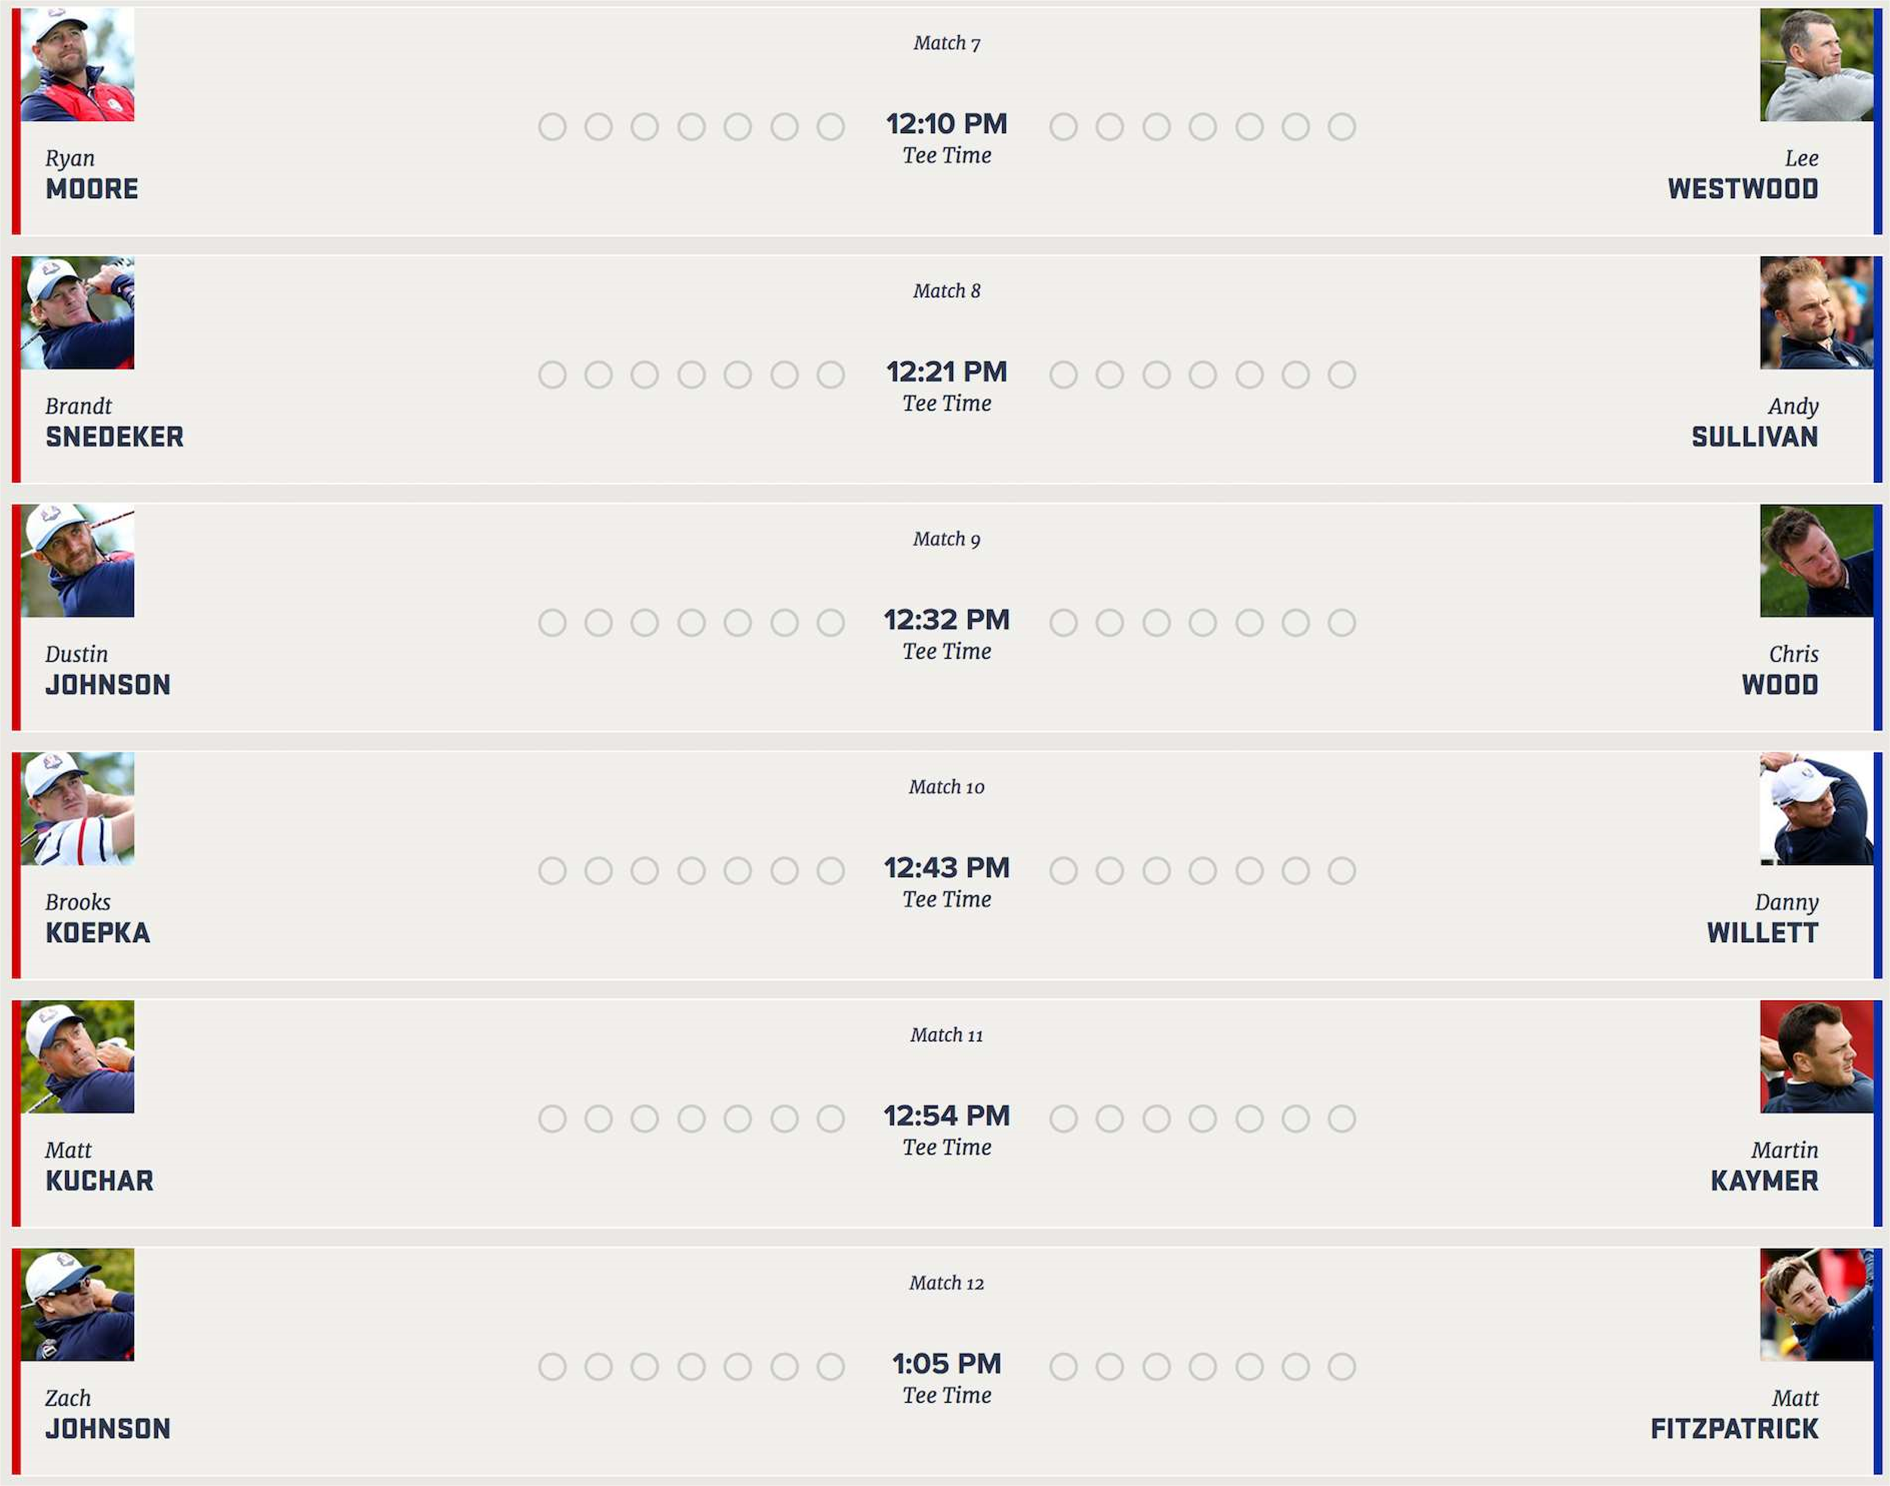
Task: Open Zach Johnson's player photo
Action: pos(78,1305)
